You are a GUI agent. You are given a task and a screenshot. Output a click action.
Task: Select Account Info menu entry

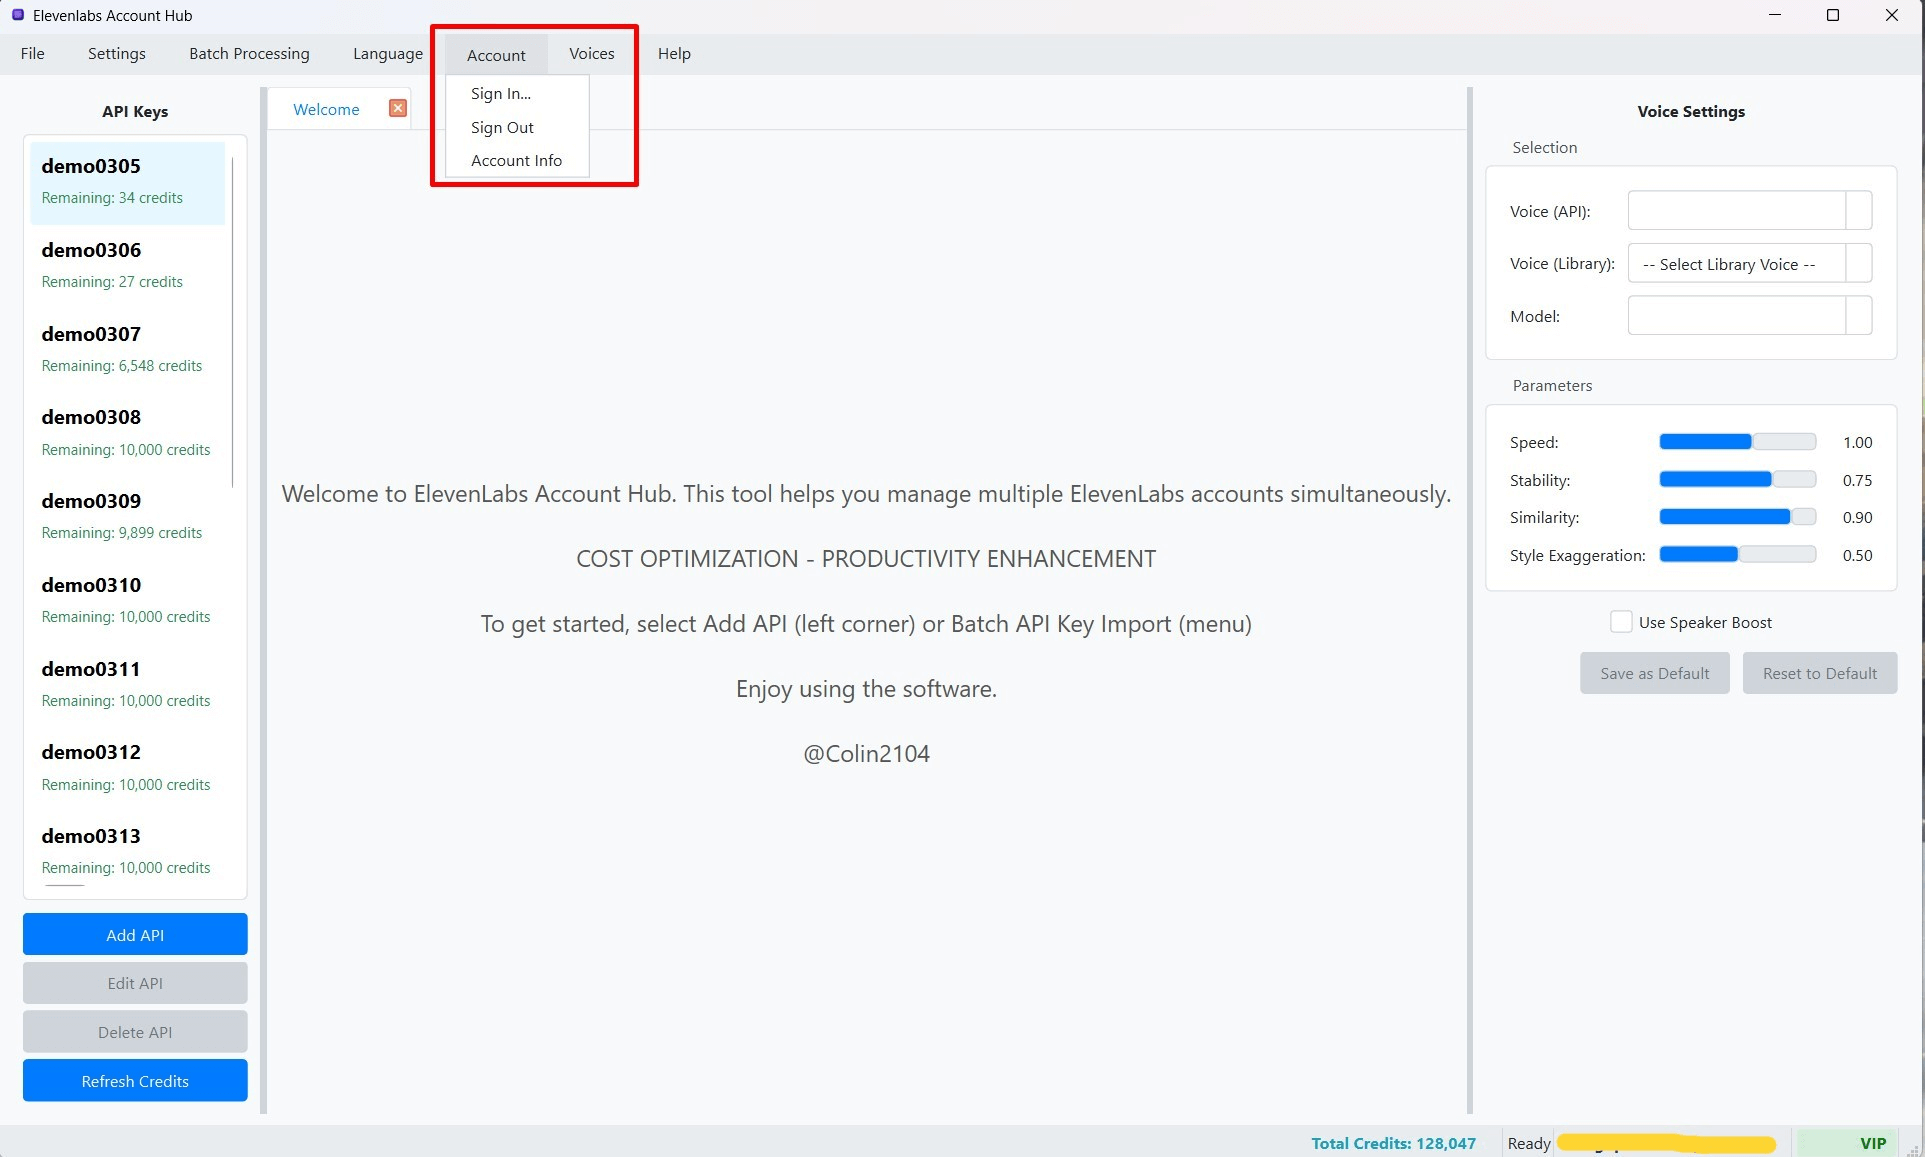click(517, 161)
